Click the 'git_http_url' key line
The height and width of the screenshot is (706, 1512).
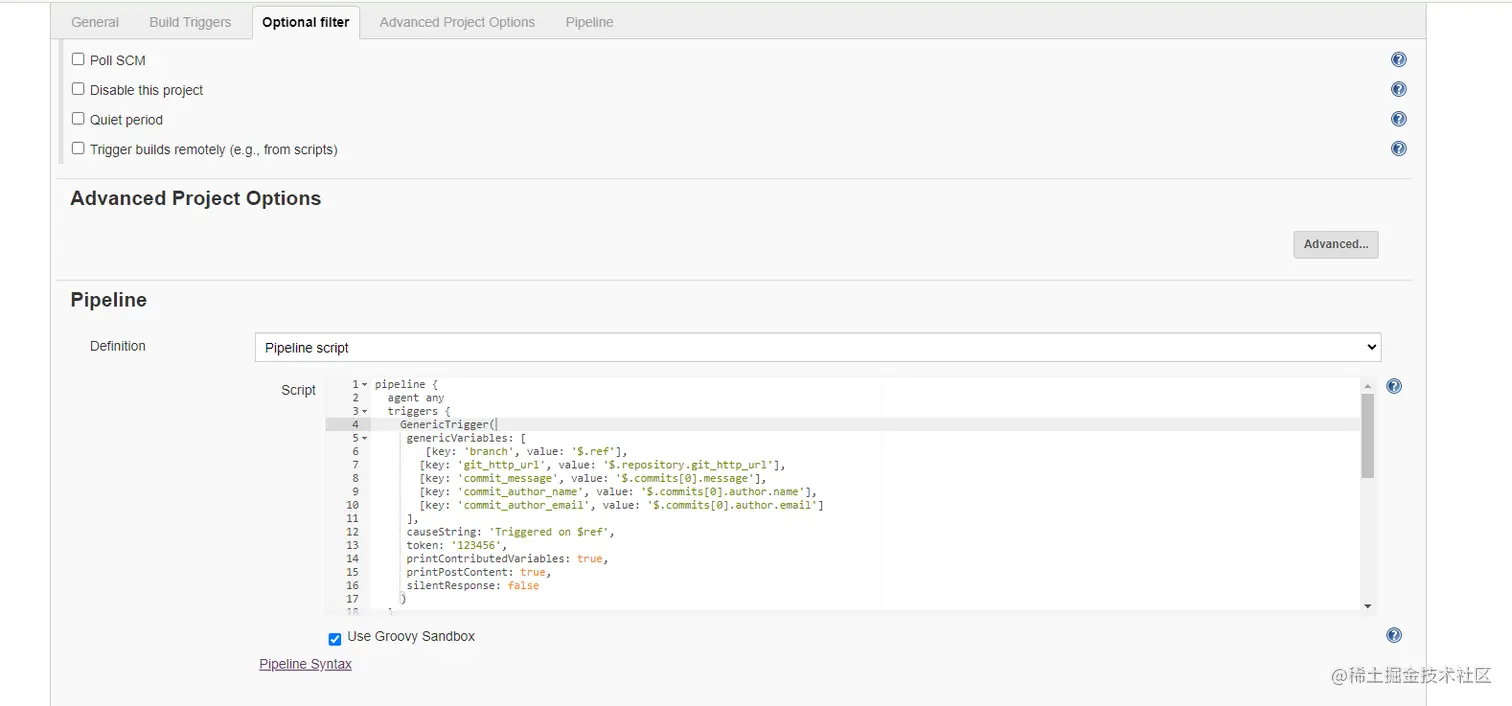pos(602,465)
